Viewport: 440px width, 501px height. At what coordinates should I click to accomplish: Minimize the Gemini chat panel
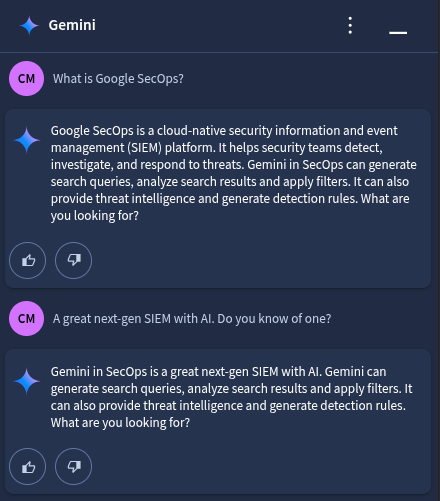tap(398, 32)
